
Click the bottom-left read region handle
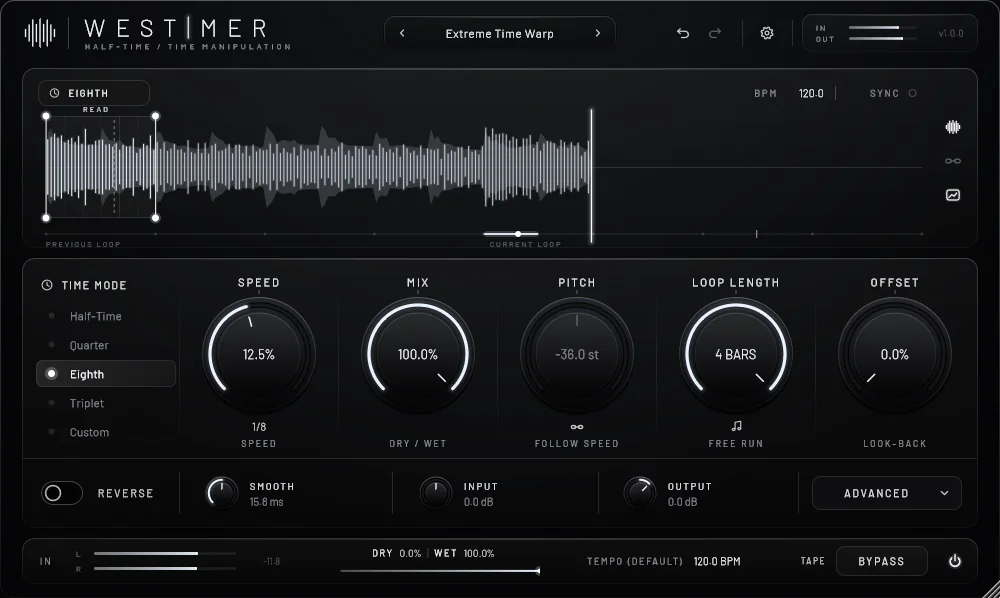click(x=46, y=218)
